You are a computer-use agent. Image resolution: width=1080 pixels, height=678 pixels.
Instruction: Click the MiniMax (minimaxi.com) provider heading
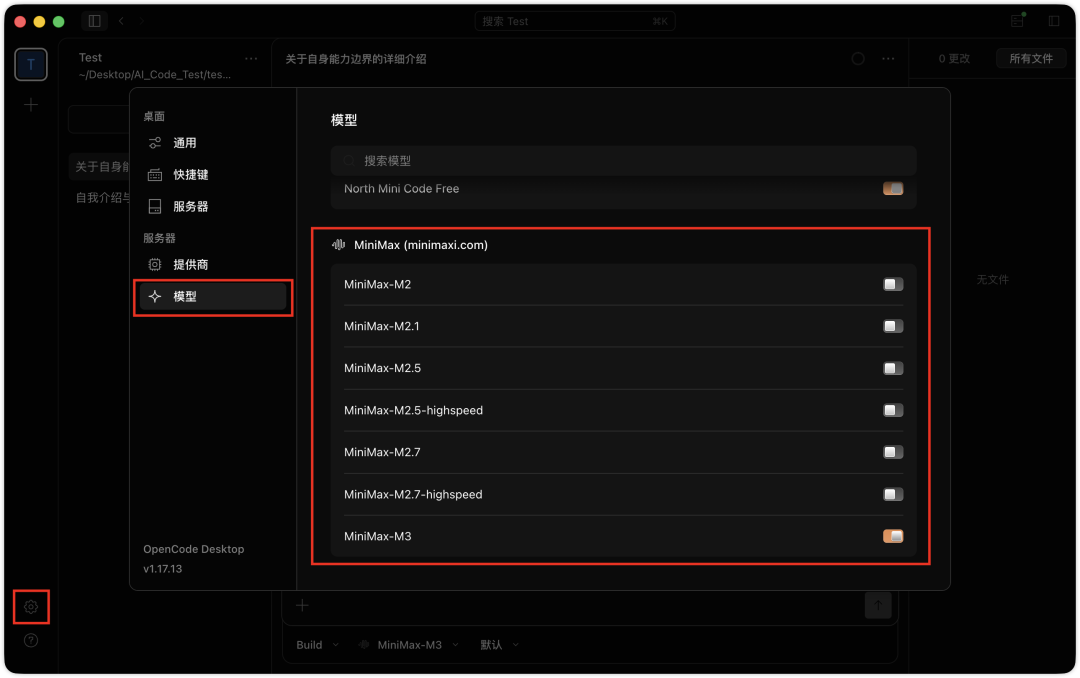pyautogui.click(x=421, y=245)
